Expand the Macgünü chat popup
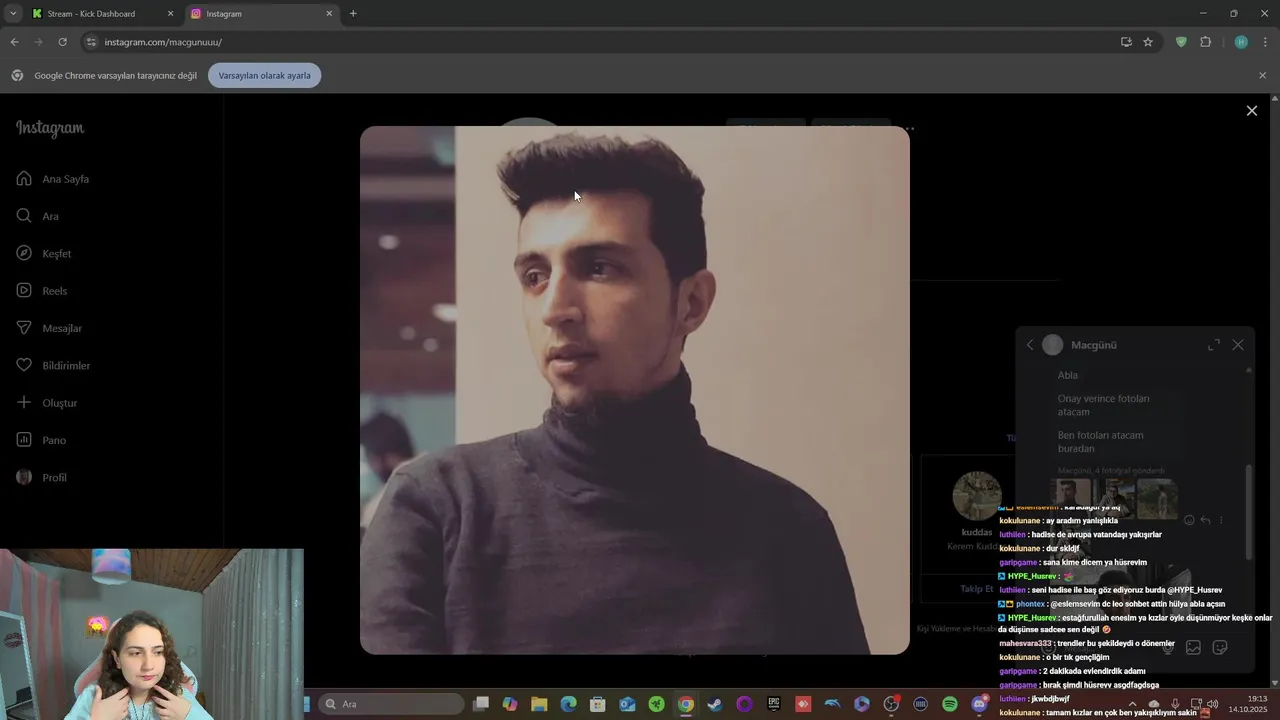 click(x=1213, y=345)
